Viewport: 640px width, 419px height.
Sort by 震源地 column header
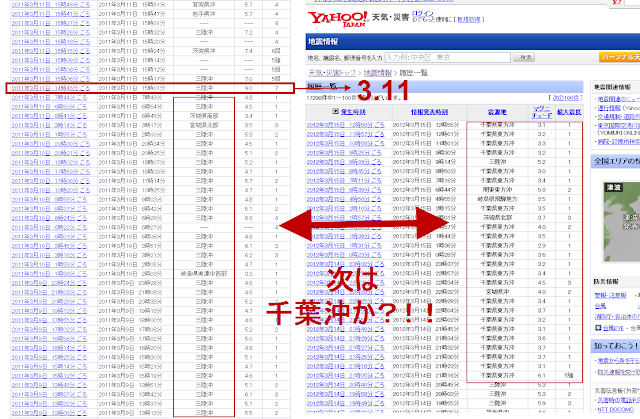coord(497,112)
